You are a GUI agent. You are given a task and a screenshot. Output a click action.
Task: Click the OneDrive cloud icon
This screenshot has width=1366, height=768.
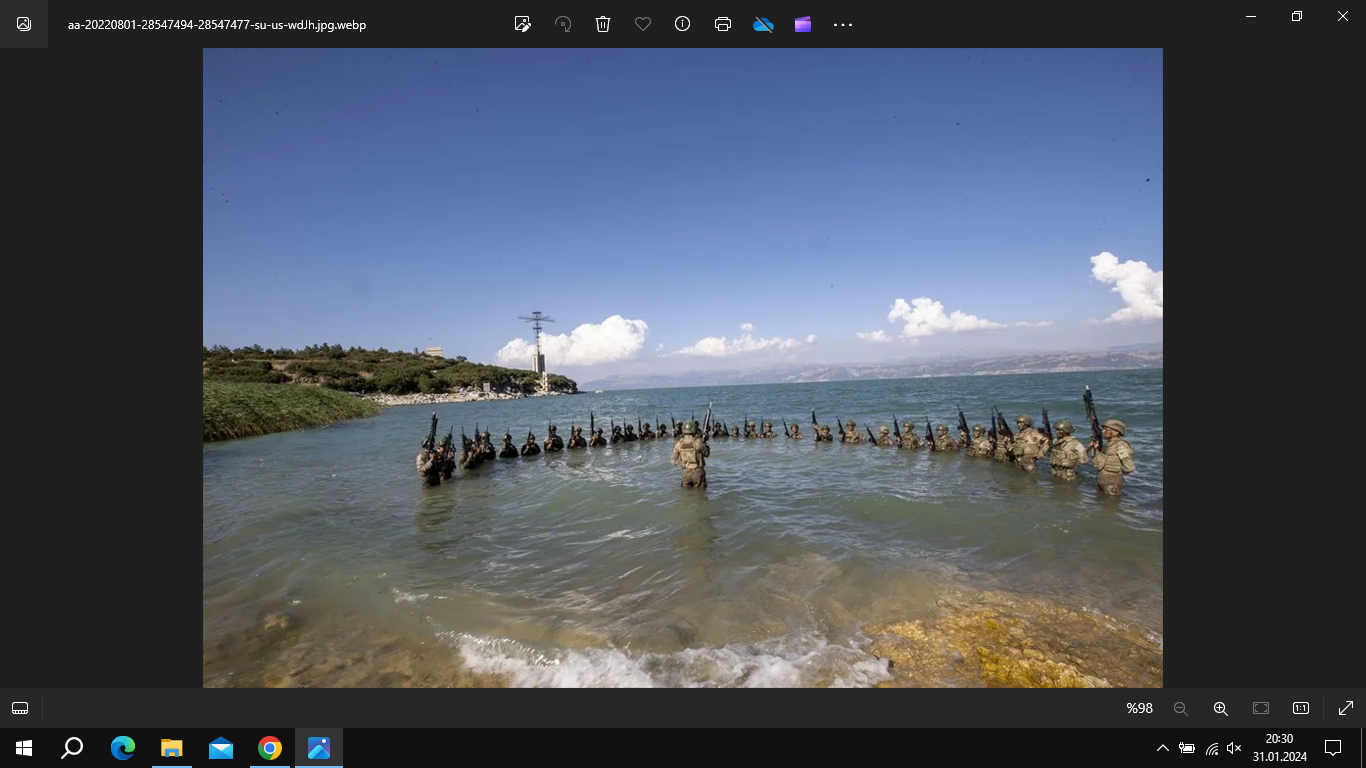(763, 24)
